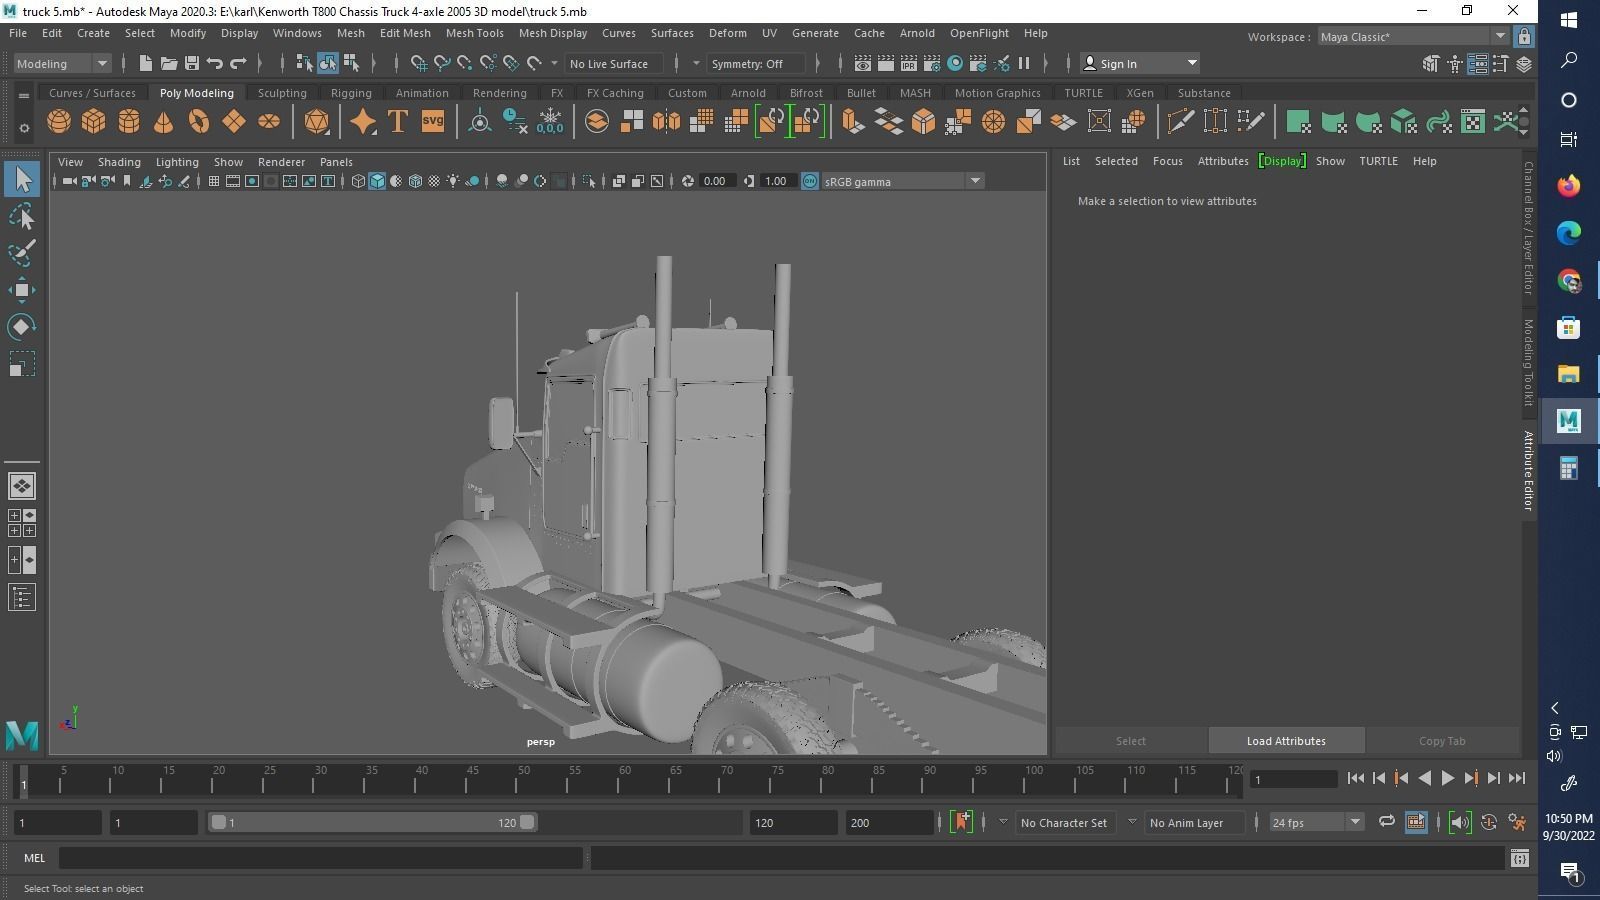Click the Save Scene icon
This screenshot has width=1600, height=900.
(192, 63)
